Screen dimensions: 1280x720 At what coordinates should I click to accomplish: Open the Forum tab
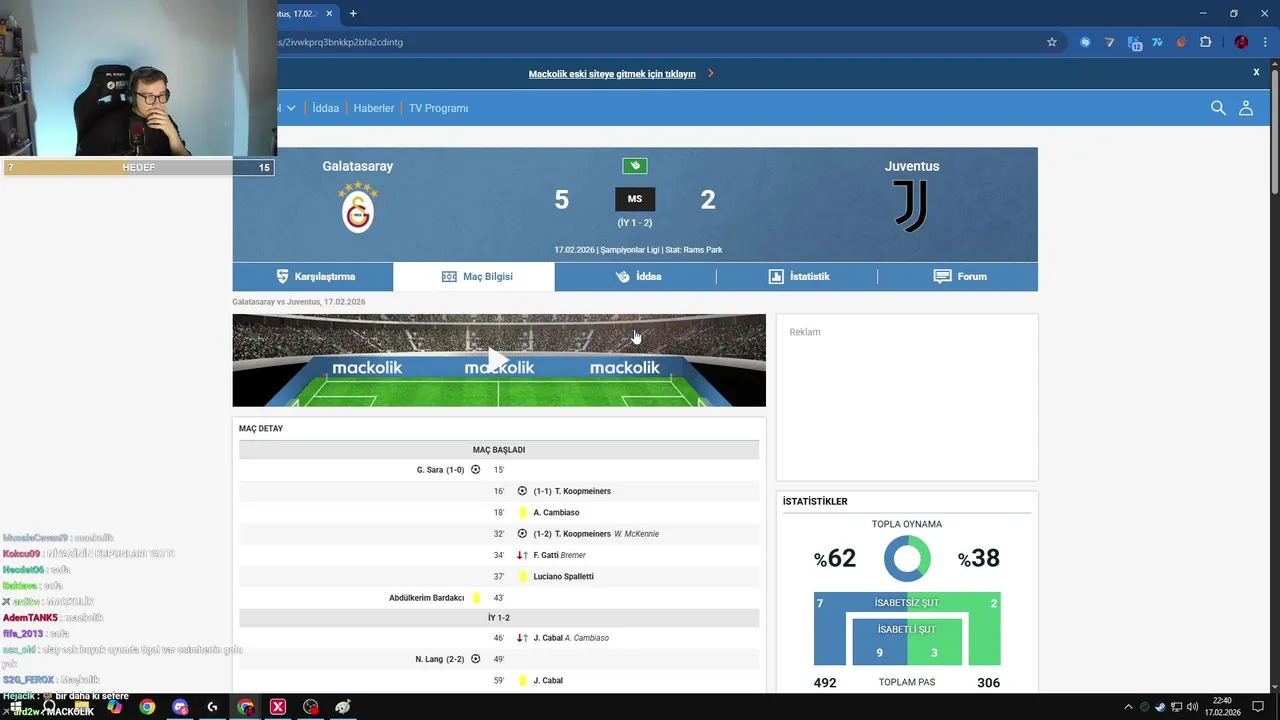[958, 276]
